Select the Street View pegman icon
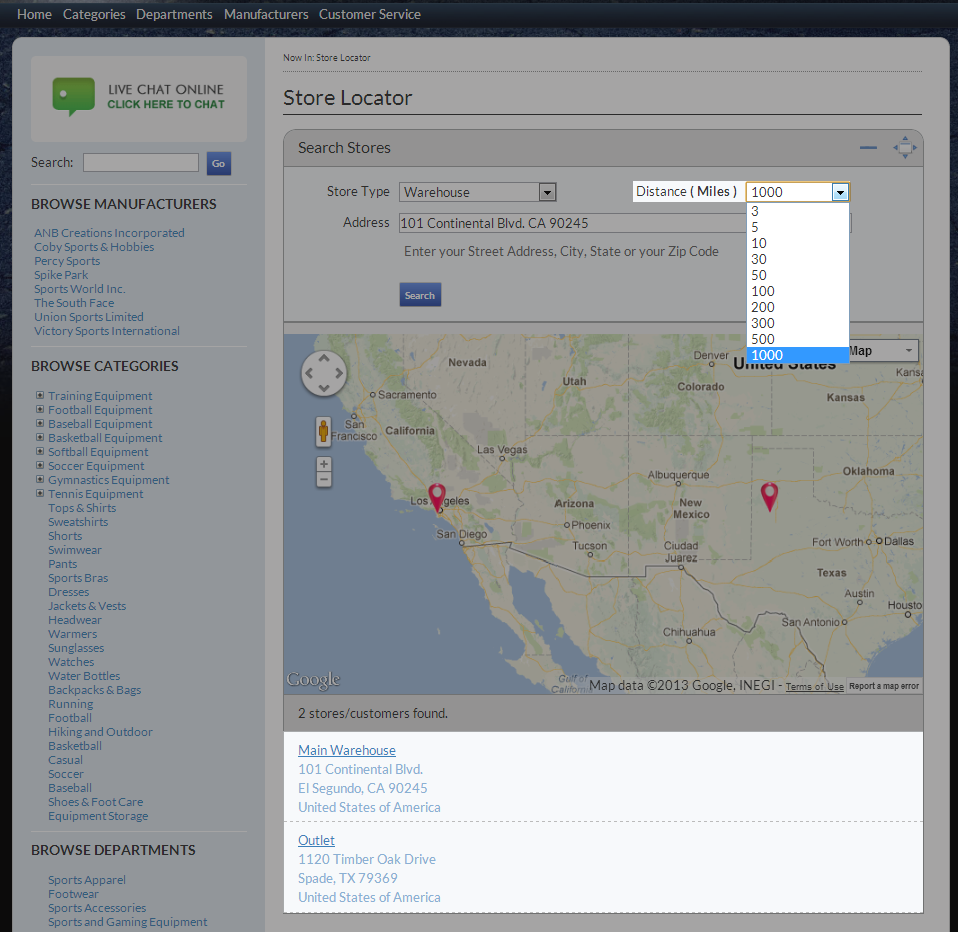 coord(323,432)
